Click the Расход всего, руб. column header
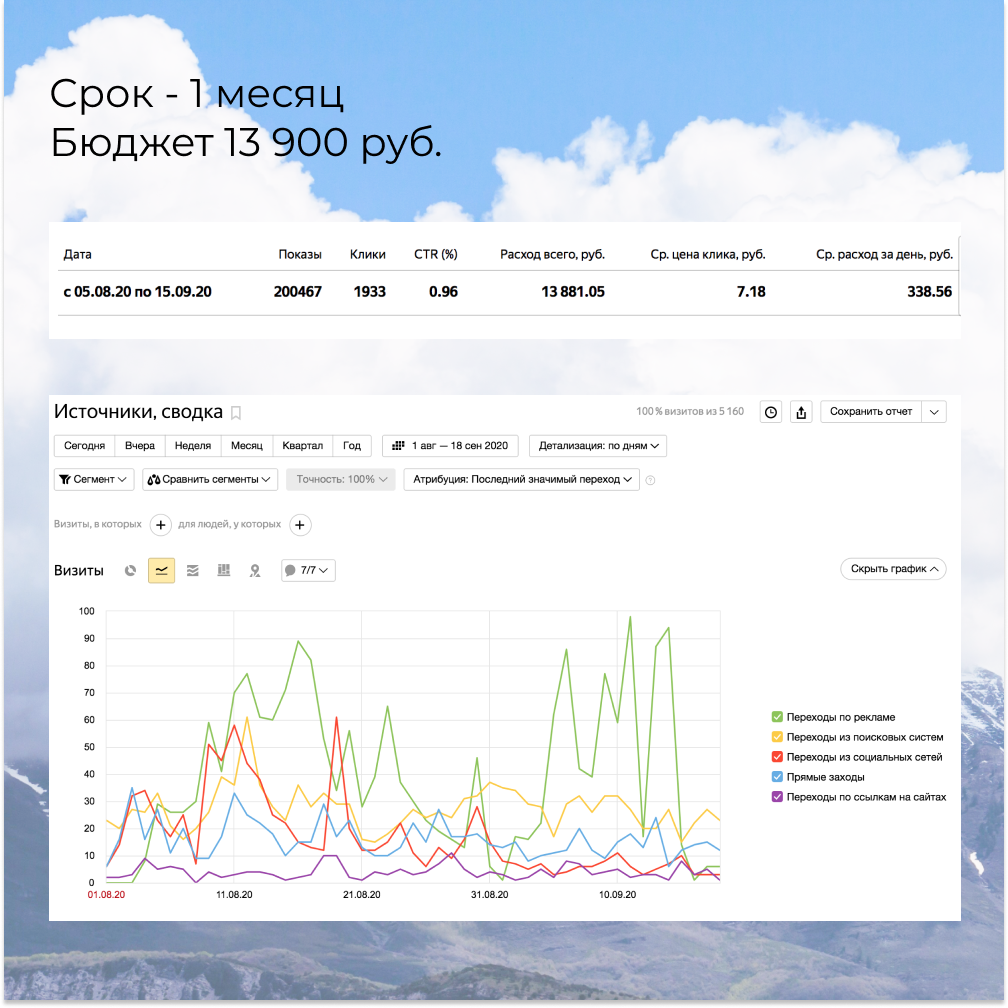Image resolution: width=1008 pixels, height=1008 pixels. pos(552,255)
